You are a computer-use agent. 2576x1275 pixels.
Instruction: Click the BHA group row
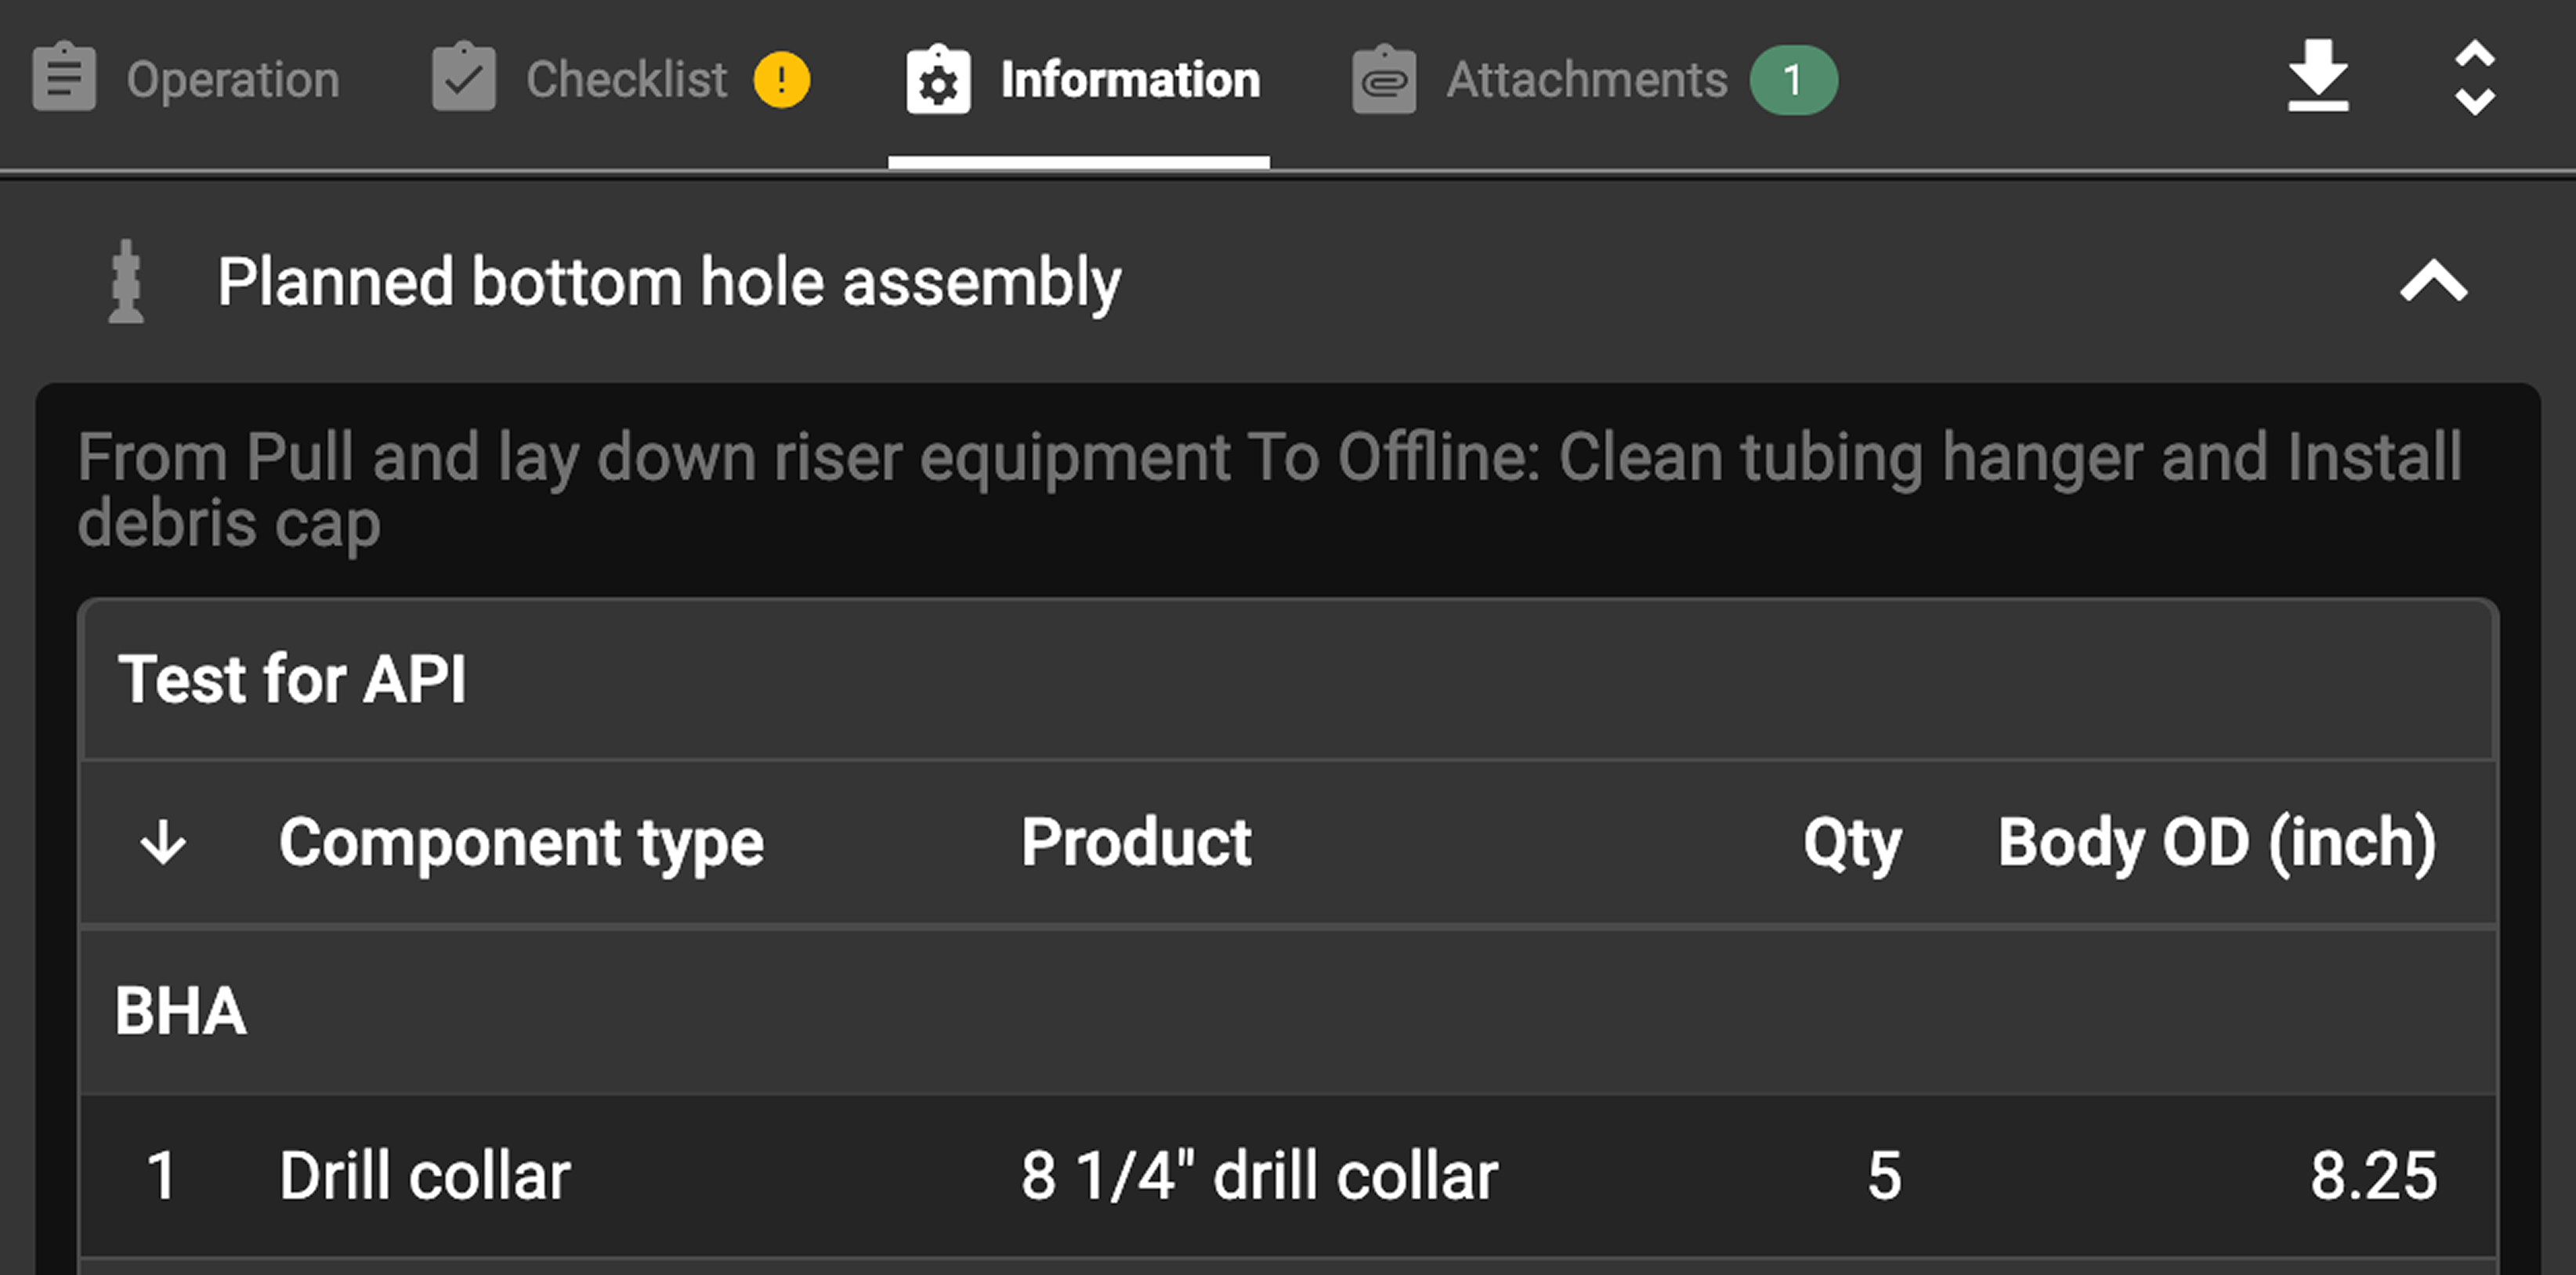click(1288, 1011)
